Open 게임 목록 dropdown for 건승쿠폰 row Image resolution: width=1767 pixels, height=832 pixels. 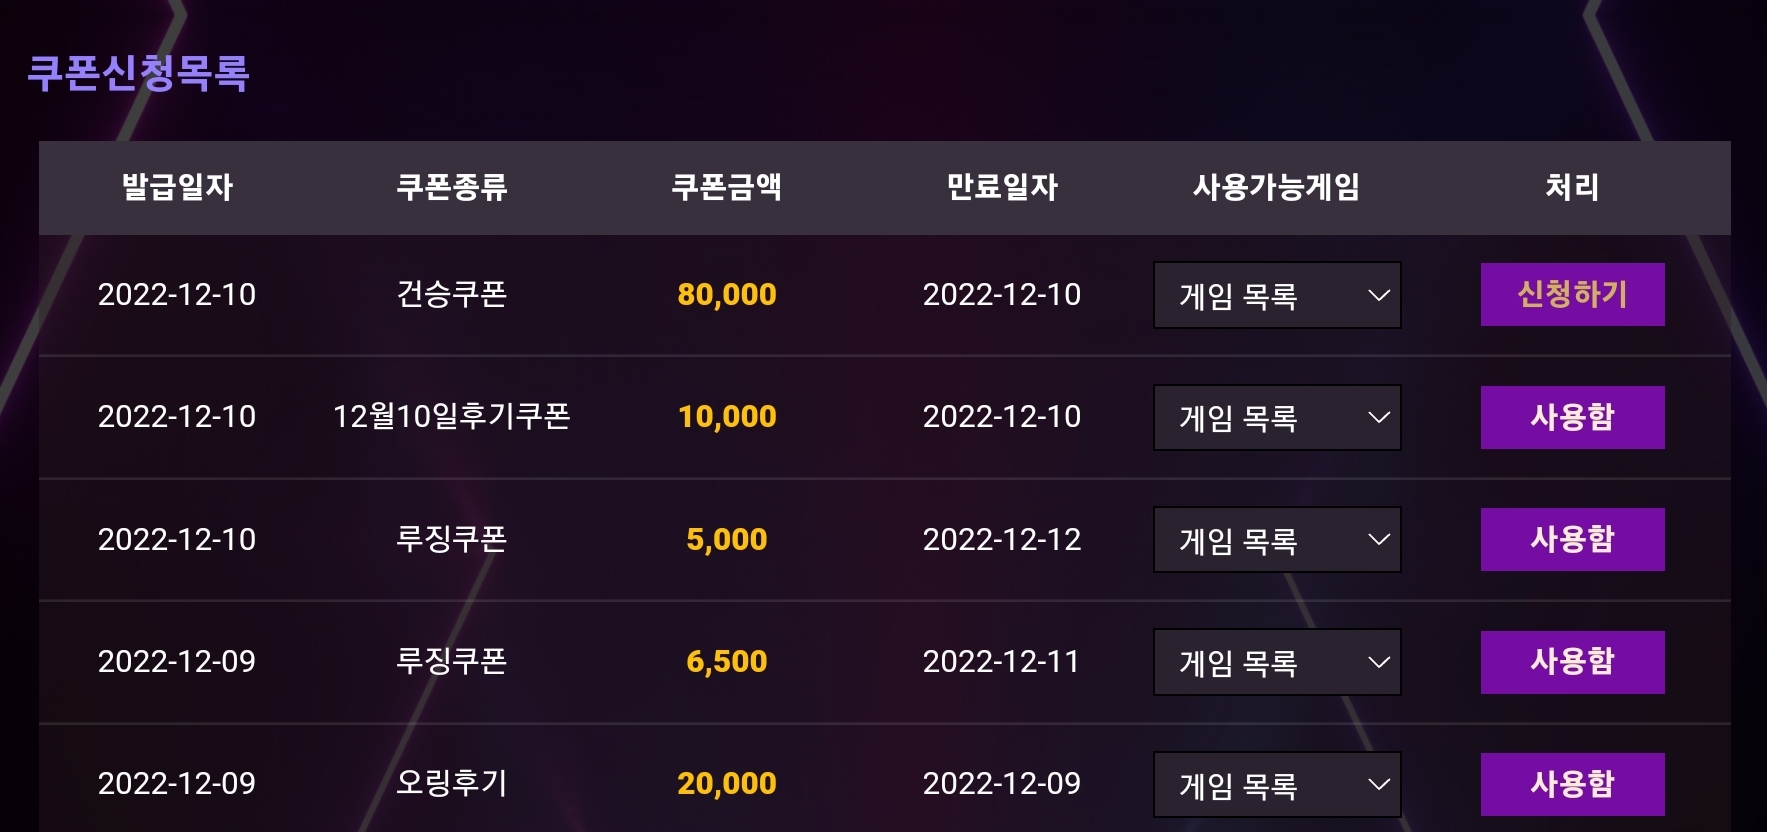[x=1277, y=295]
